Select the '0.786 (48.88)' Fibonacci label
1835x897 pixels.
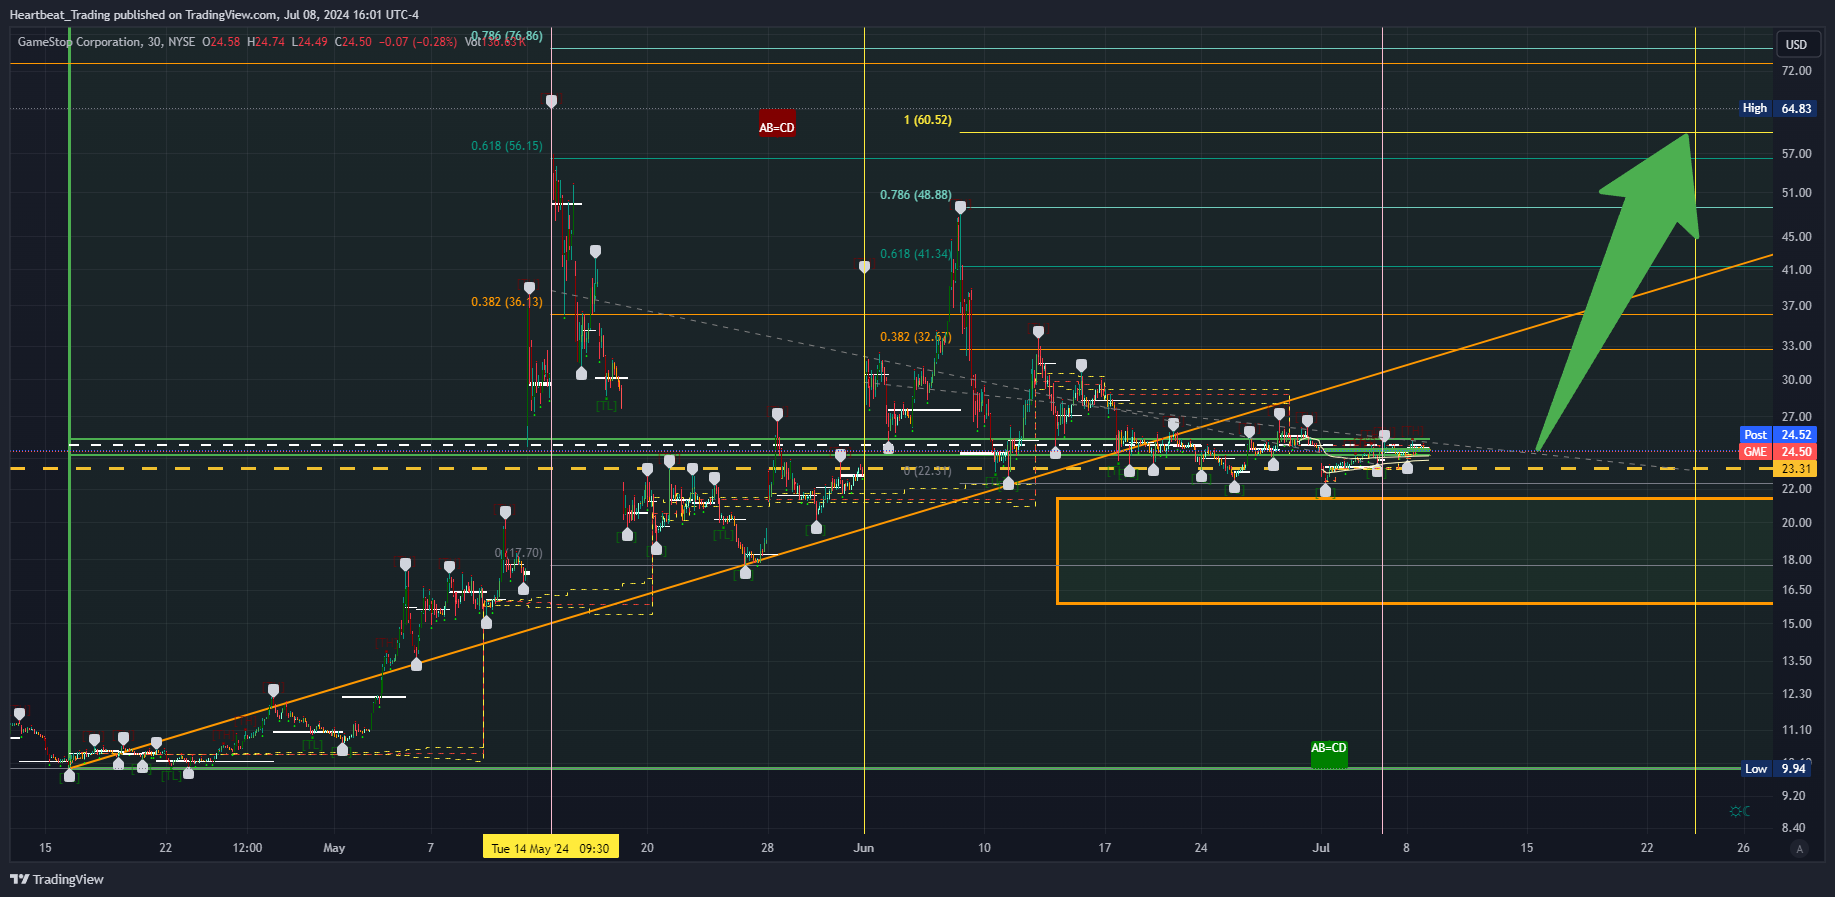(916, 195)
